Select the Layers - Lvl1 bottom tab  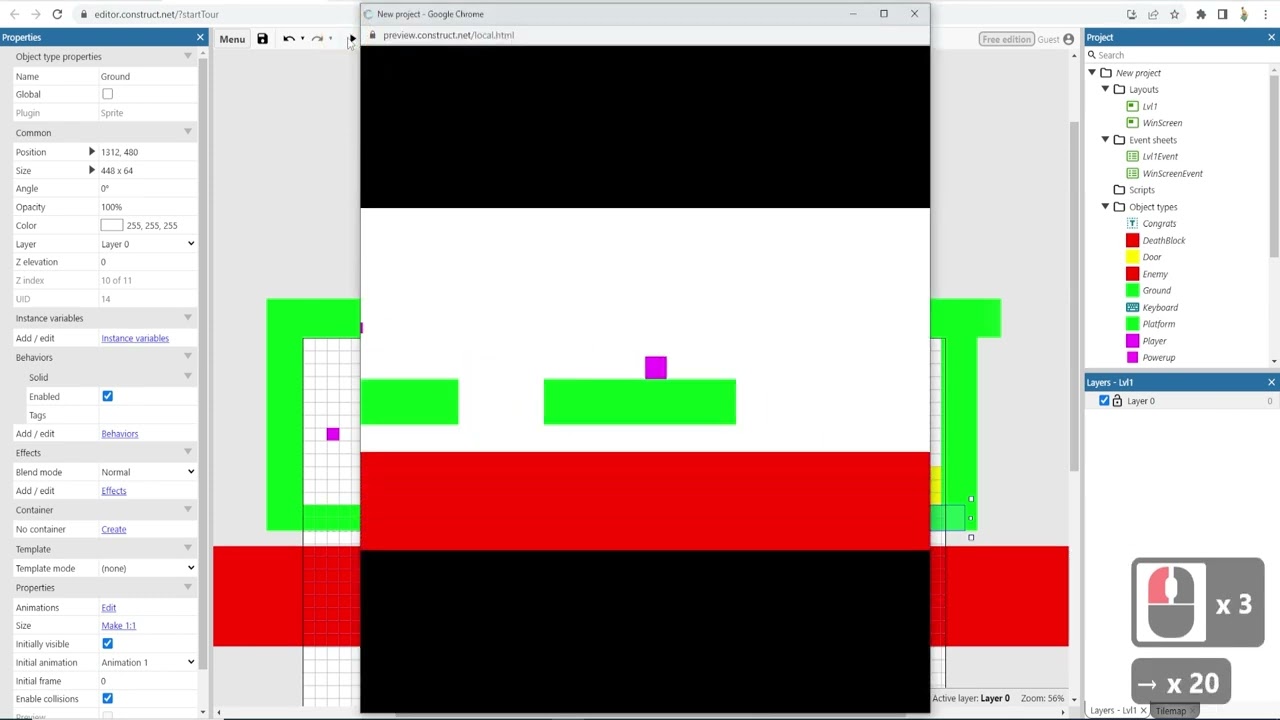[x=1113, y=711]
